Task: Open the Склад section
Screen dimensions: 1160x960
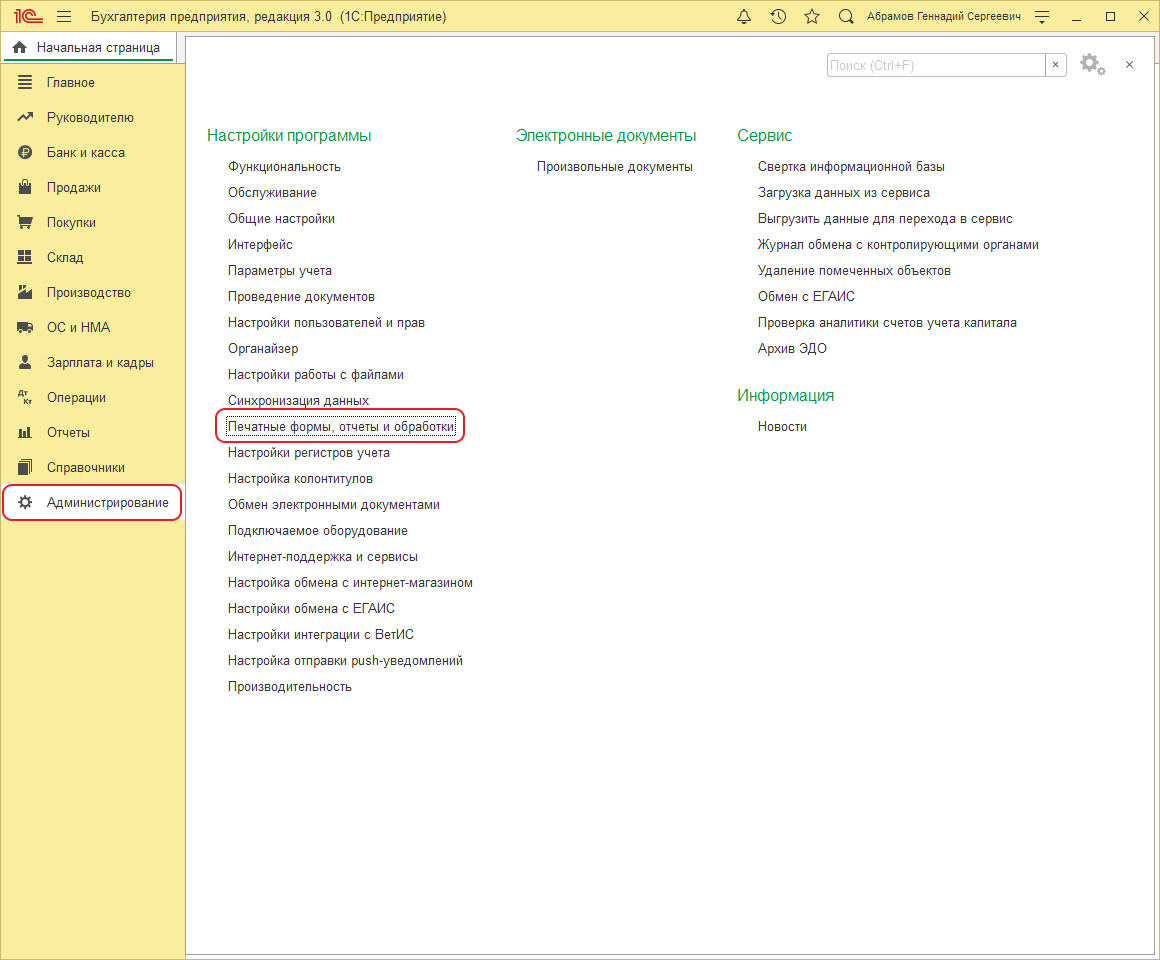Action: click(92, 257)
